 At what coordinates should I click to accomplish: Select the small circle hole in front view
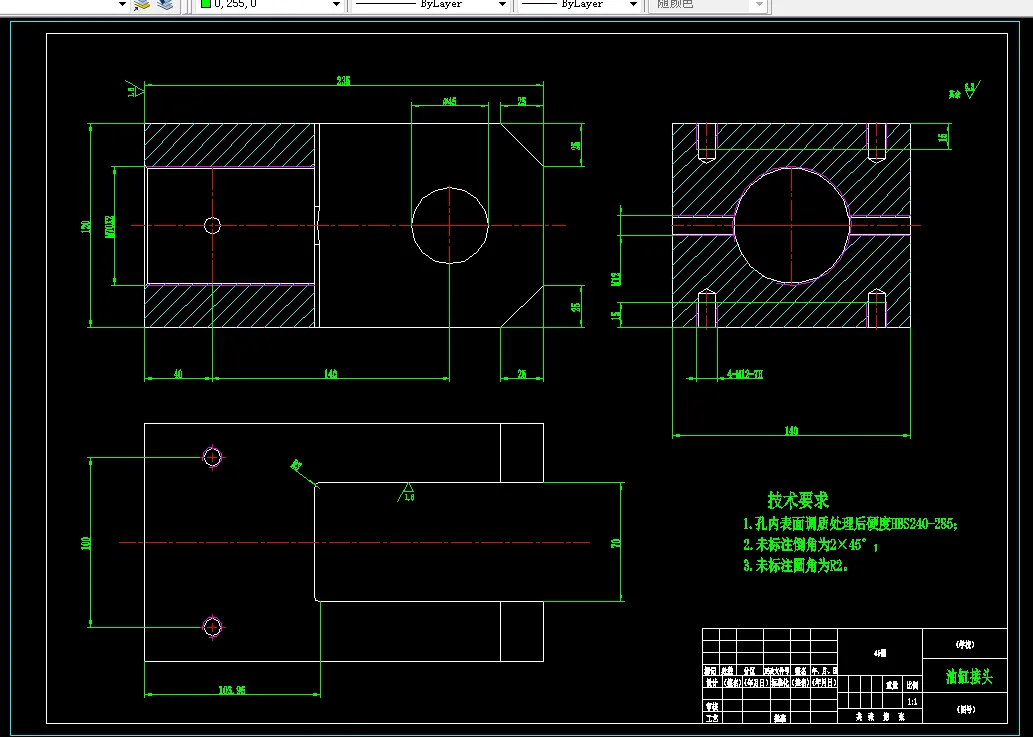pos(212,225)
